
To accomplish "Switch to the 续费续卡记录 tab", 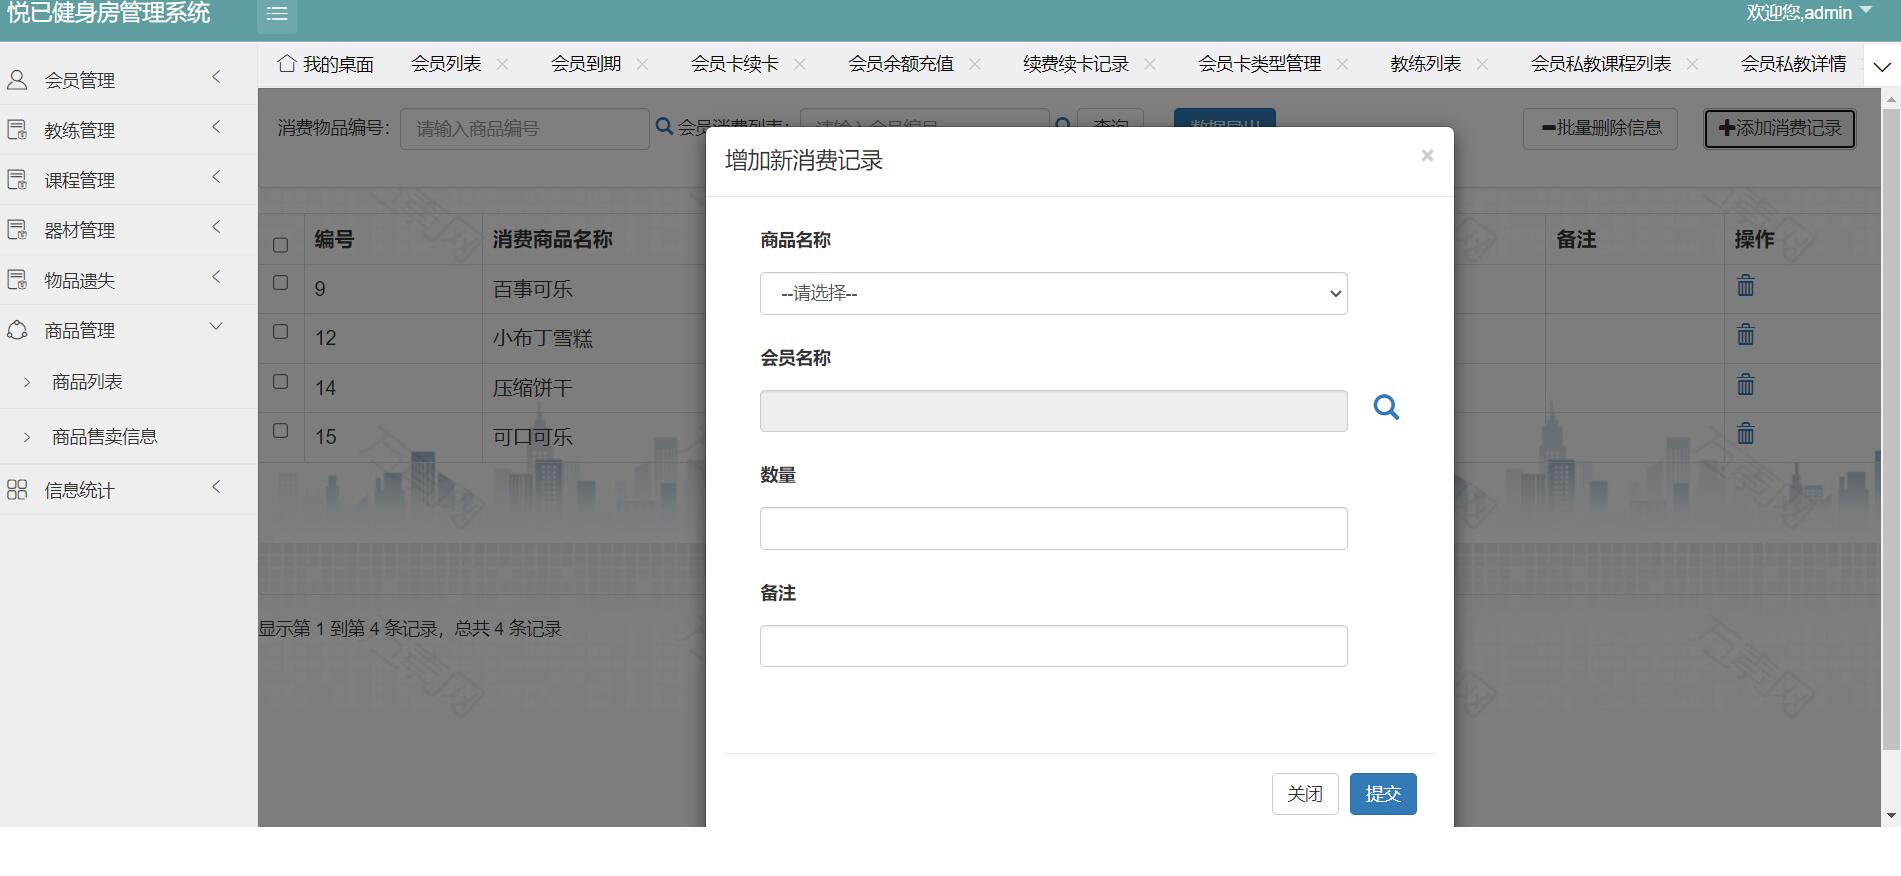I will coord(1076,64).
